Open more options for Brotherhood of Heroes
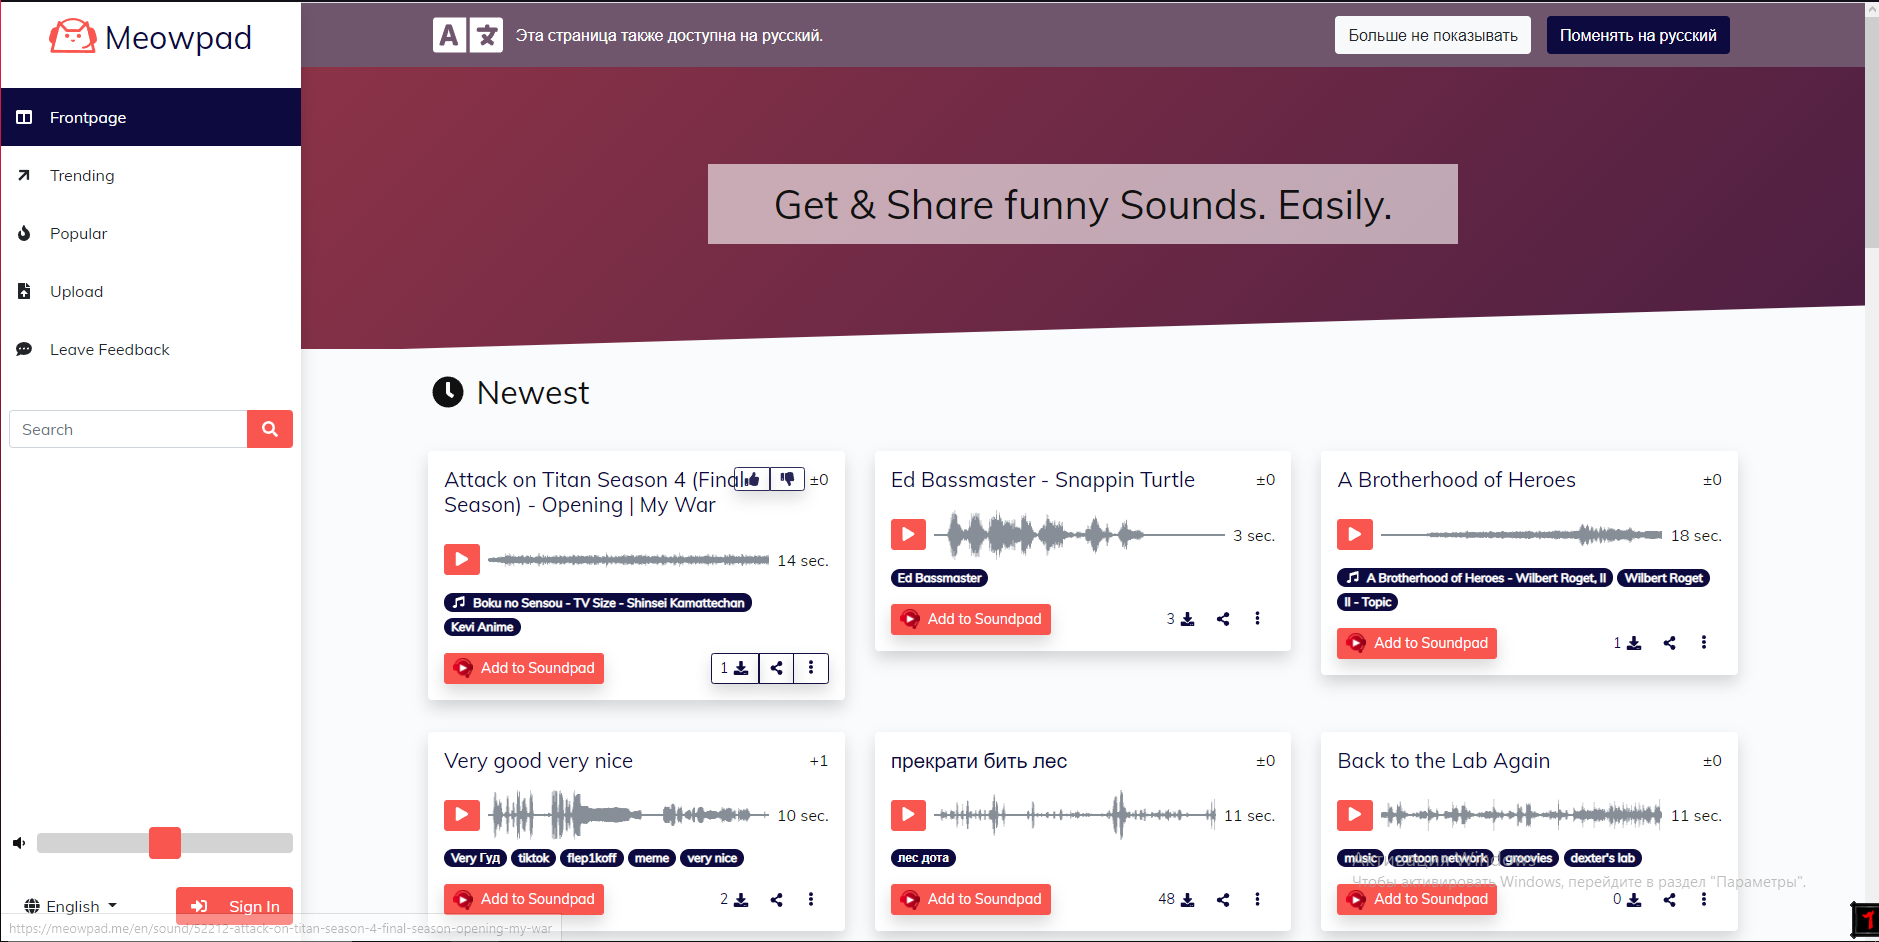This screenshot has height=942, width=1879. point(1704,643)
